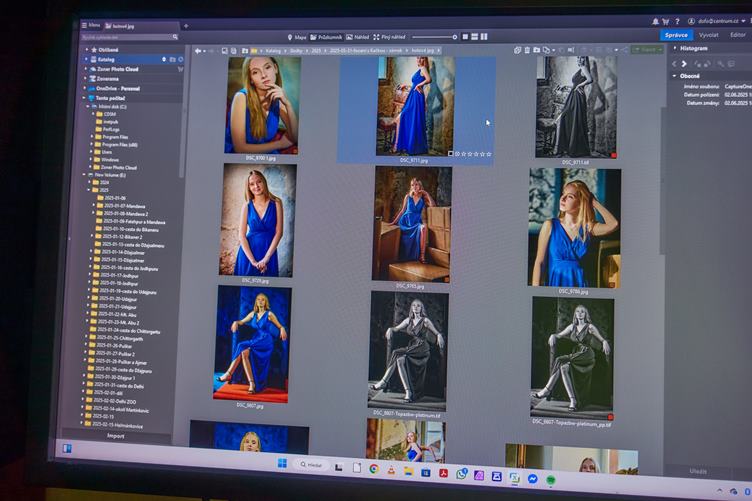Select folder 2025-01-20-Udajpur
The width and height of the screenshot is (752, 501).
point(114,298)
